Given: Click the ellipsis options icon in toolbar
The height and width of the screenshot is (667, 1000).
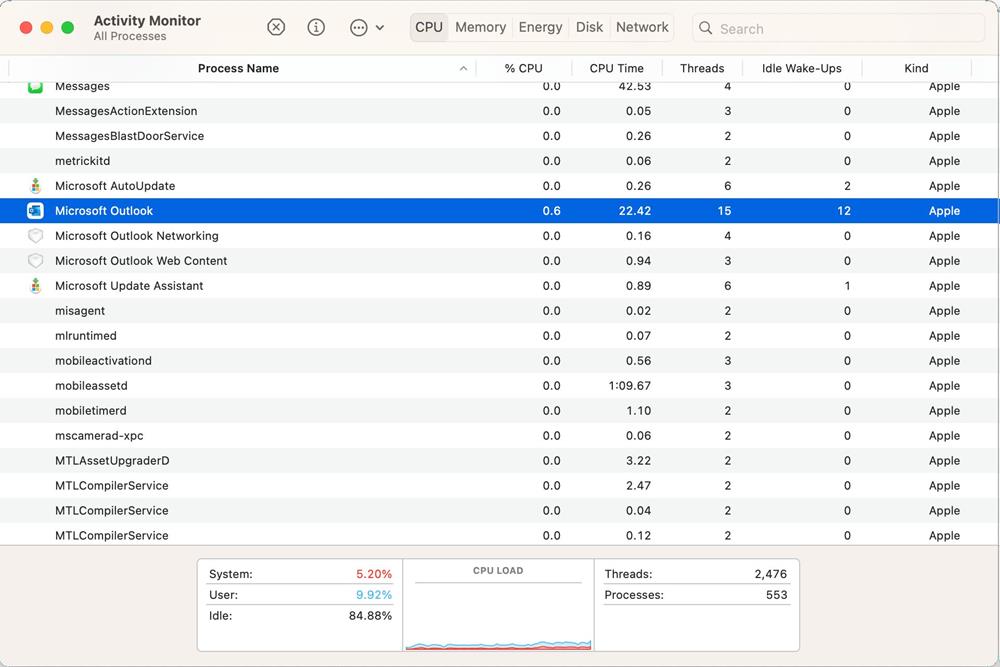Looking at the screenshot, I should coord(358,27).
